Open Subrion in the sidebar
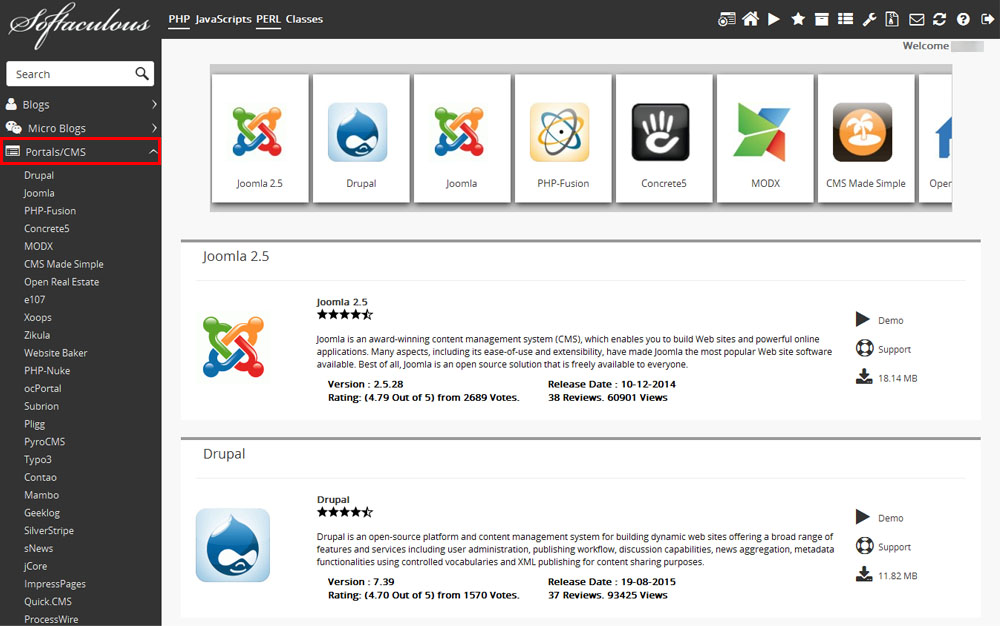 pyautogui.click(x=41, y=407)
